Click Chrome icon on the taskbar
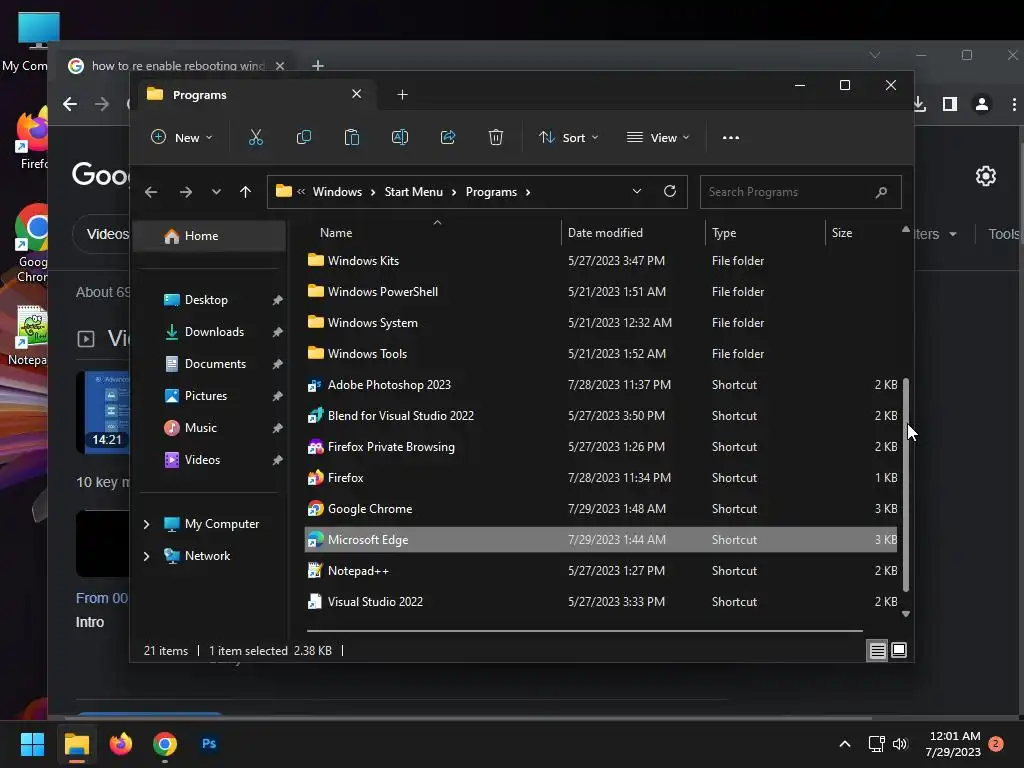 click(x=165, y=744)
